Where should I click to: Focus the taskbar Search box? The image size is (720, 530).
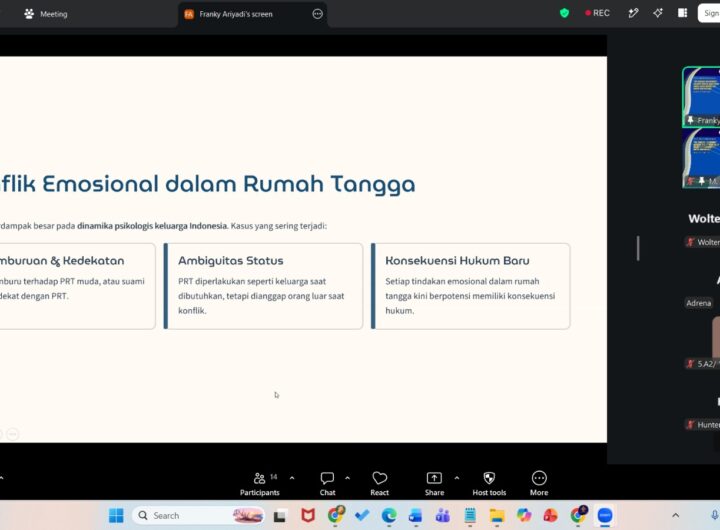[x=198, y=515]
